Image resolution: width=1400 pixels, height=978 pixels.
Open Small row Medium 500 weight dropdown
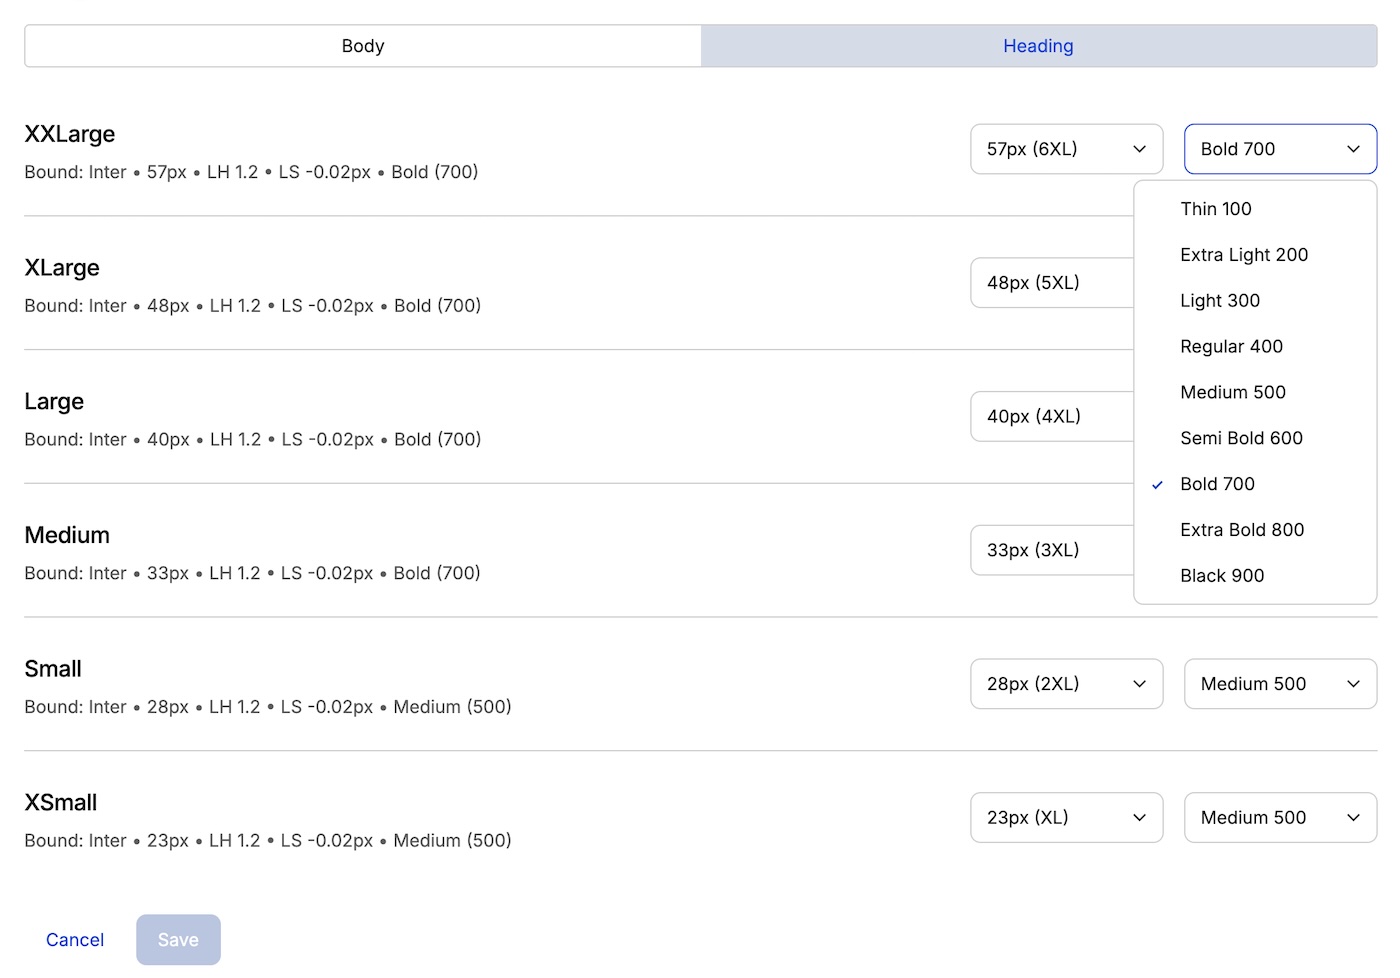click(x=1280, y=684)
